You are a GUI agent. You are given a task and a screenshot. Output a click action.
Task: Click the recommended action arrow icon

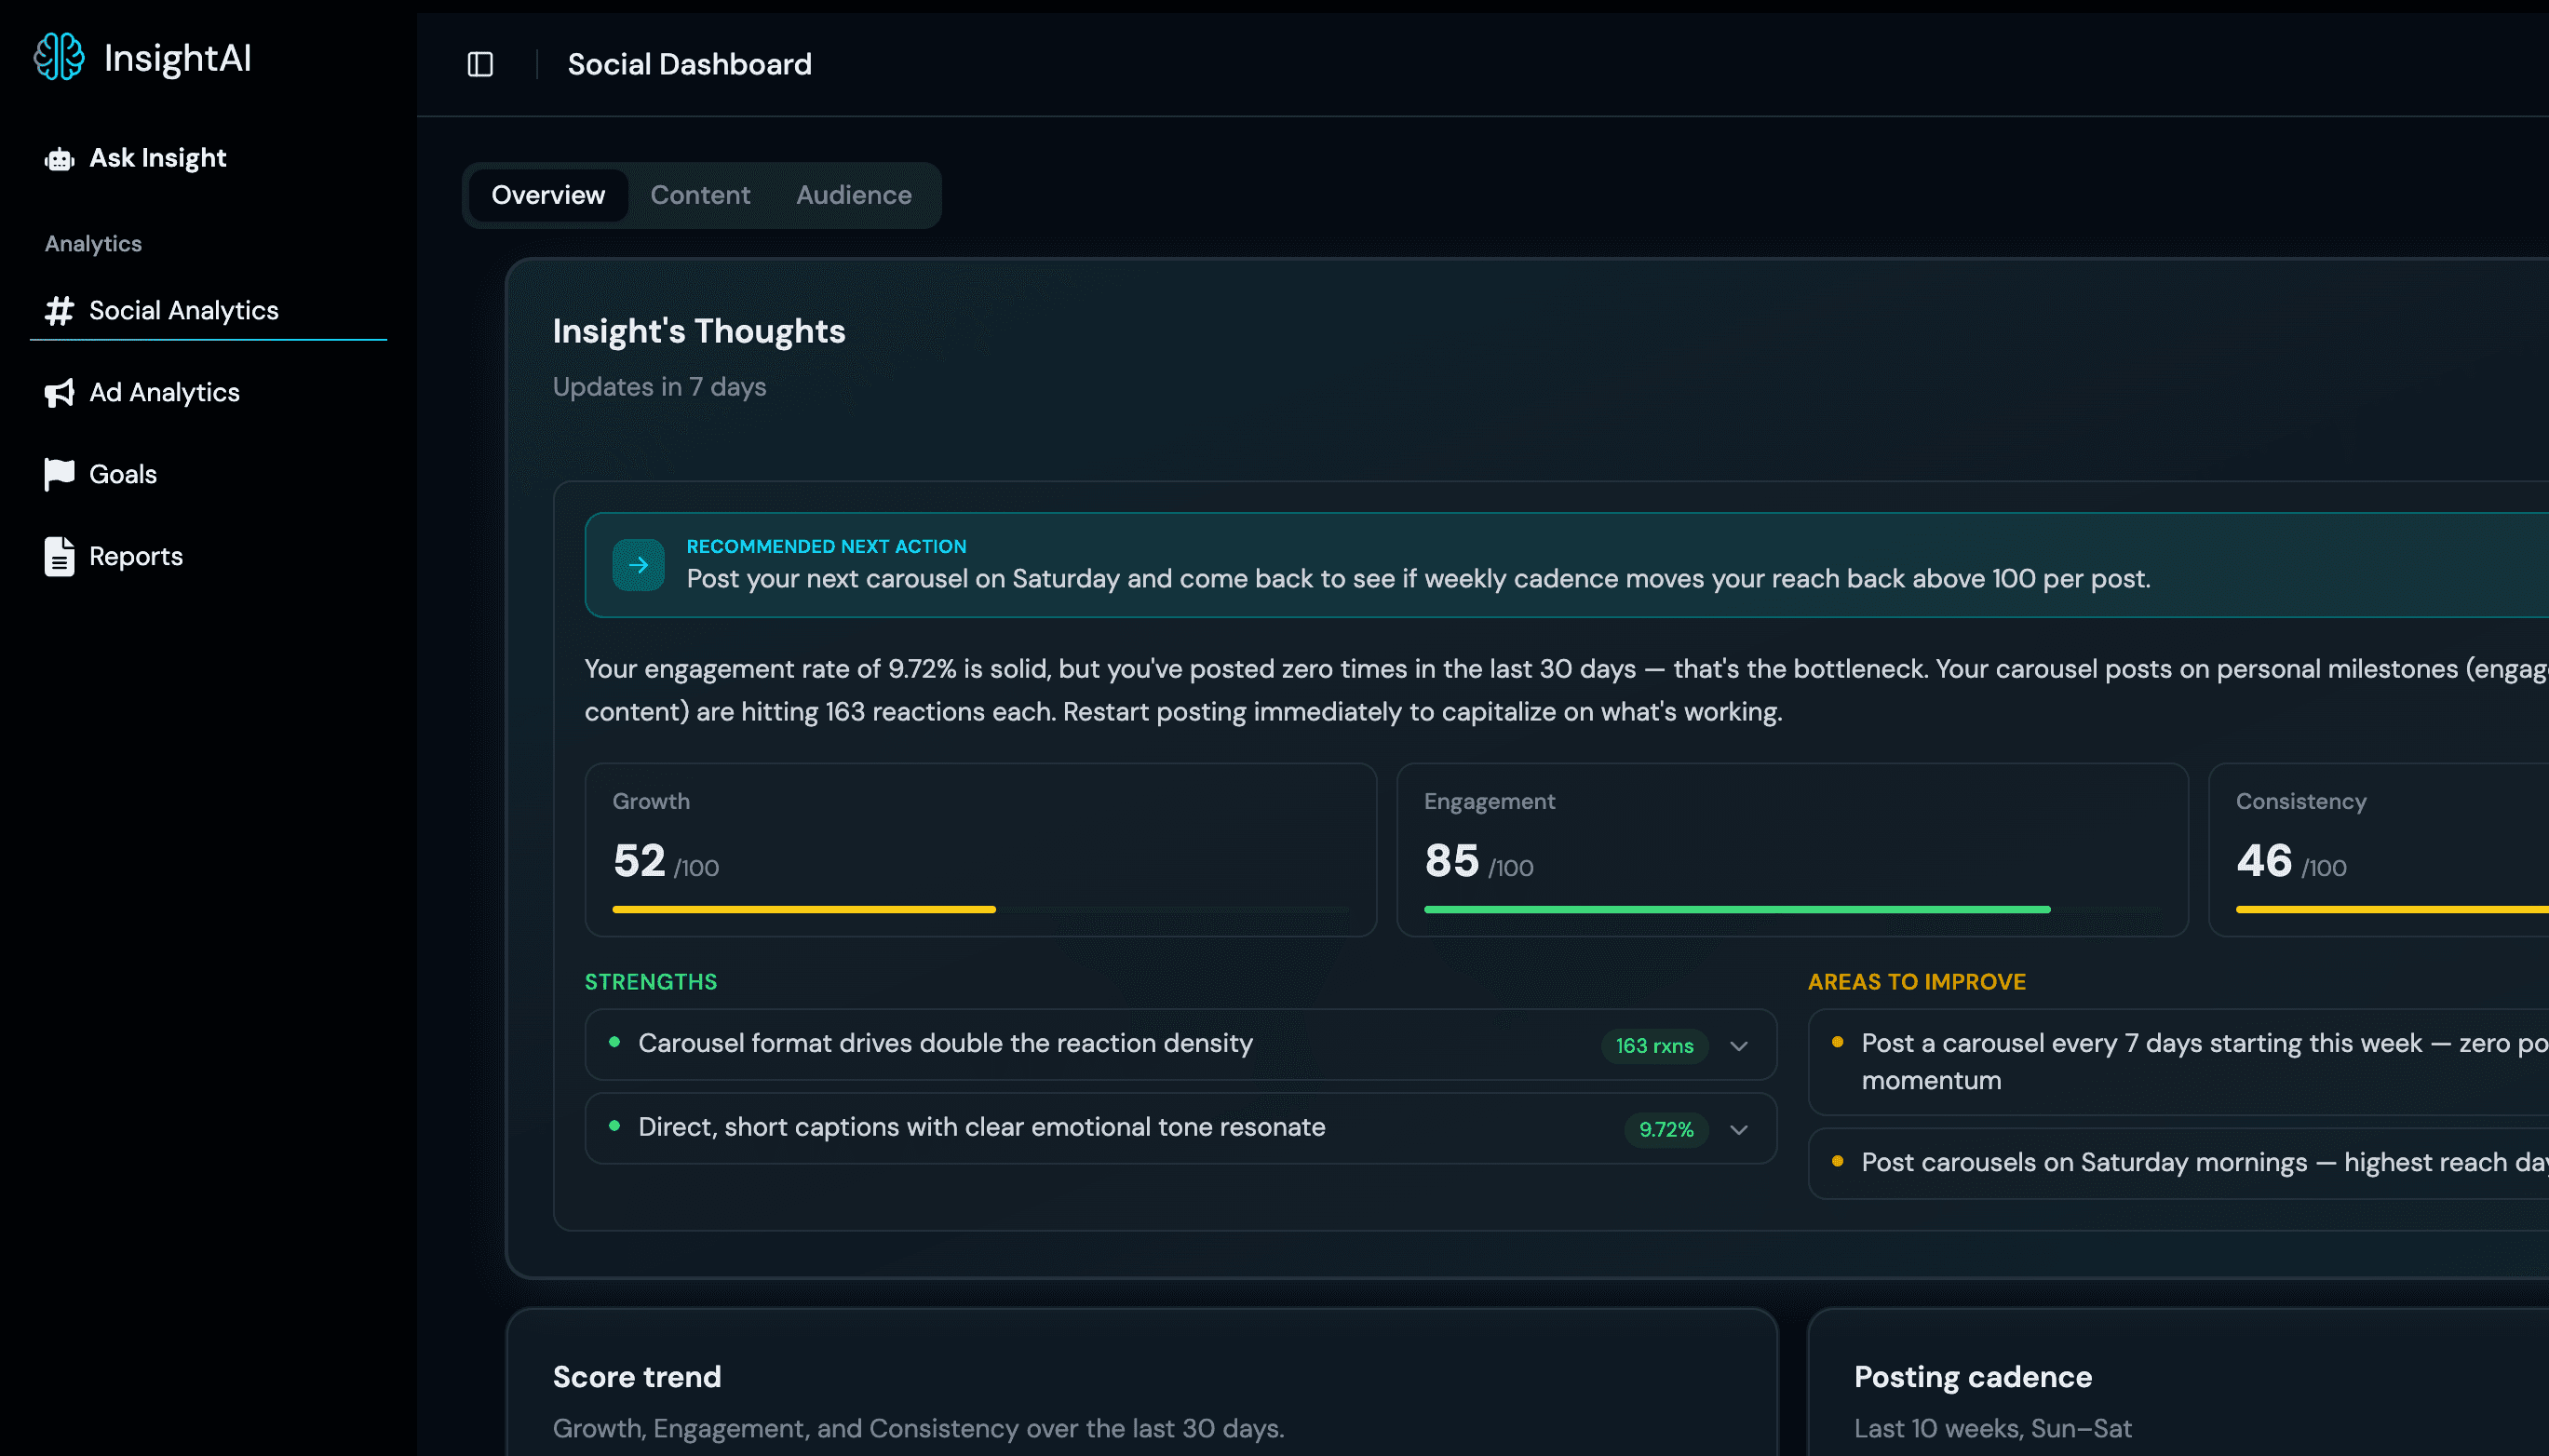[638, 565]
